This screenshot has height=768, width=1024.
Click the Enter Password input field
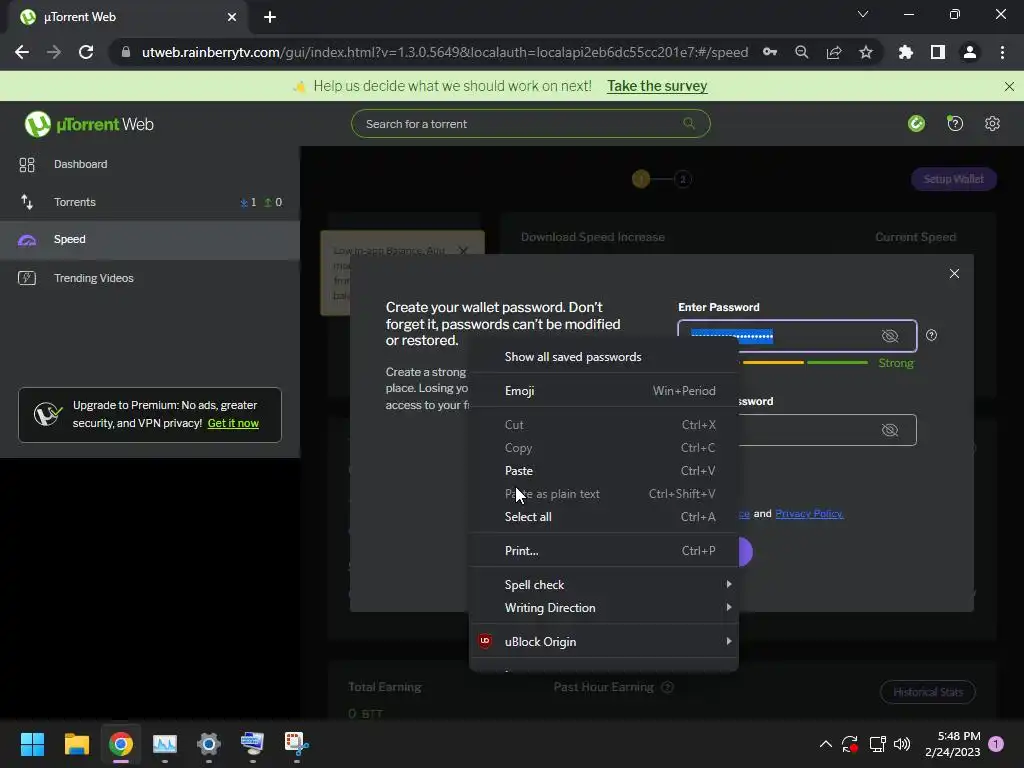tap(797, 336)
